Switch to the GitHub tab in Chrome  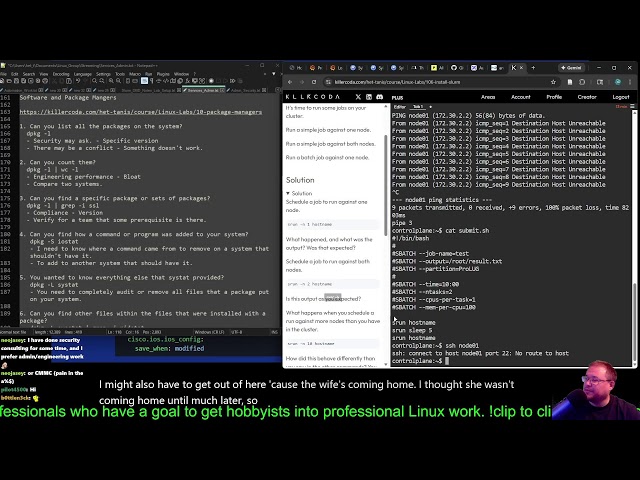point(457,68)
